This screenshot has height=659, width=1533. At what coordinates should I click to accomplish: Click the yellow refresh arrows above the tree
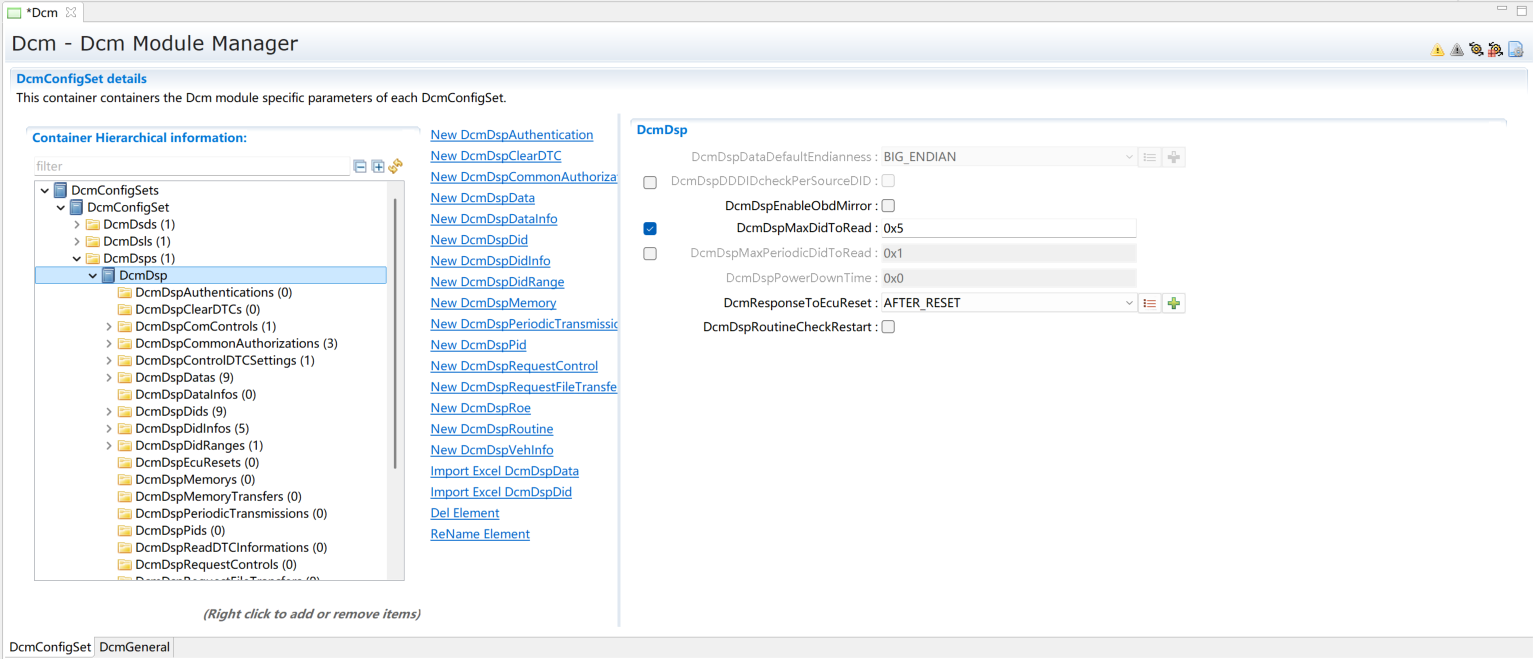coord(396,166)
